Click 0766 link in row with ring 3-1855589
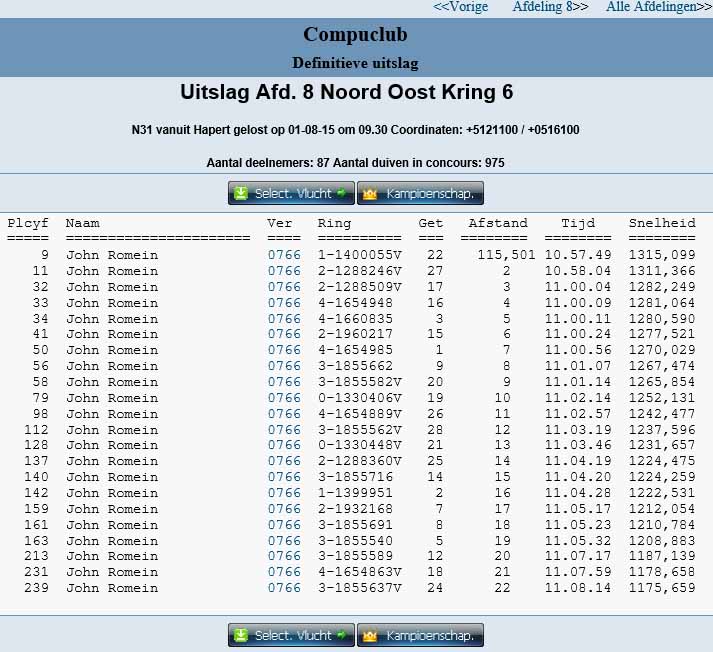Screen dimensions: 713x652 coord(284,556)
